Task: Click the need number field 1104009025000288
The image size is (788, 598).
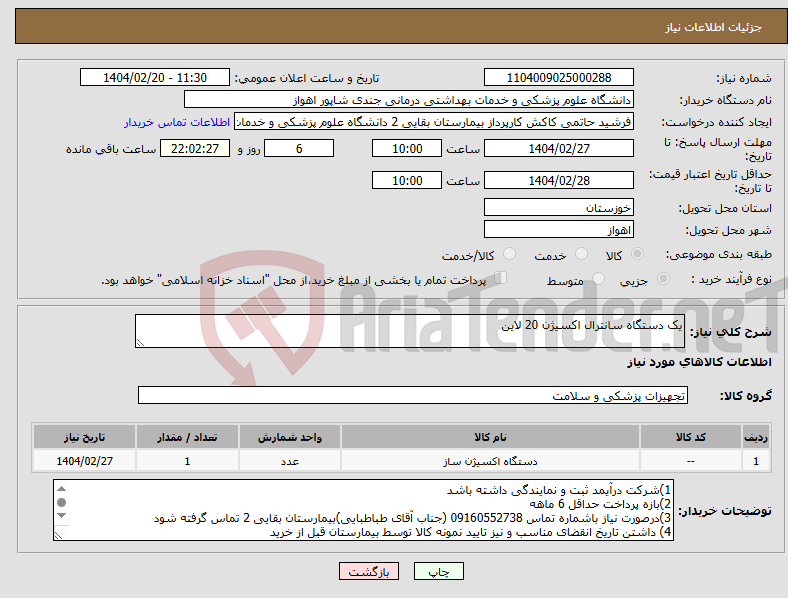Action: 558,77
